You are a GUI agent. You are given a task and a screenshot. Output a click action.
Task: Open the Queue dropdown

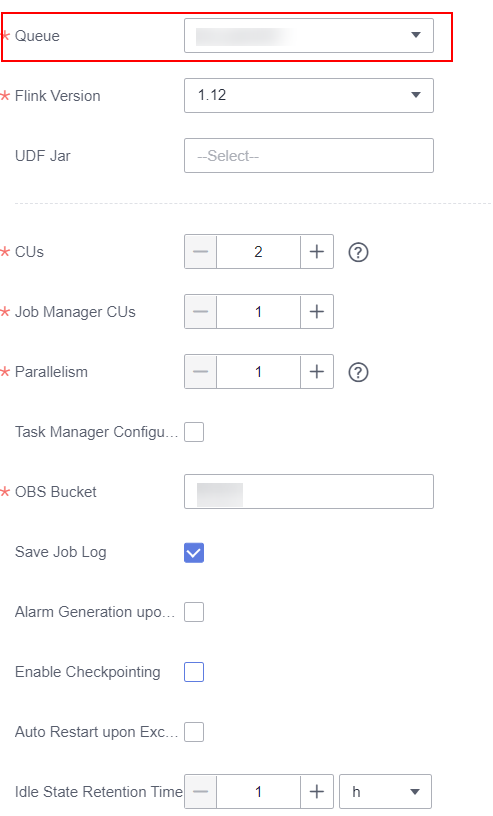(309, 35)
